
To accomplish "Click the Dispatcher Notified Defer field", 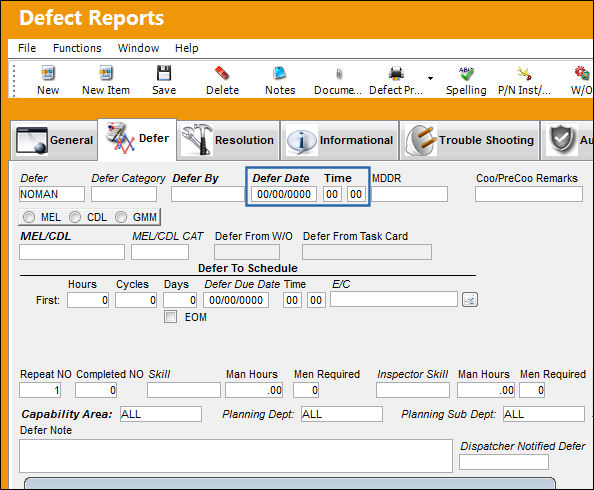I will [x=504, y=462].
